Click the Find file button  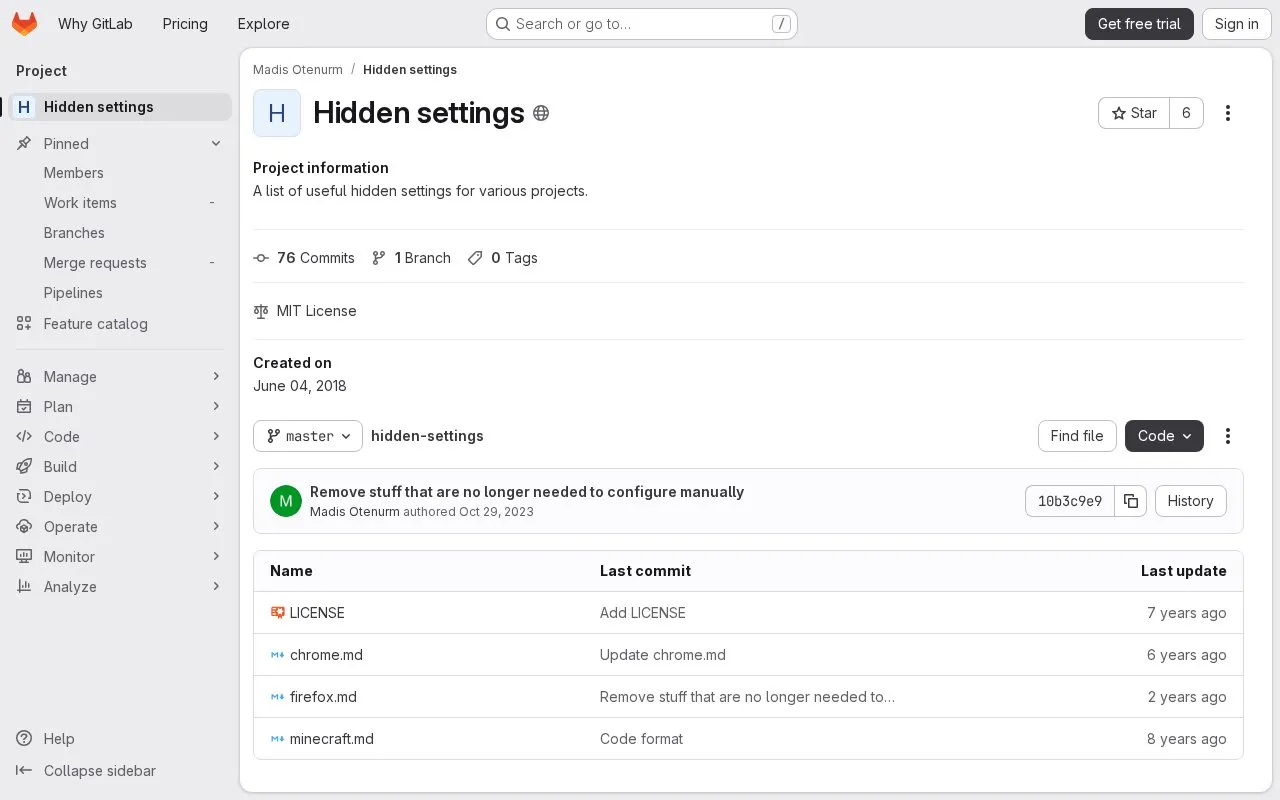1077,436
